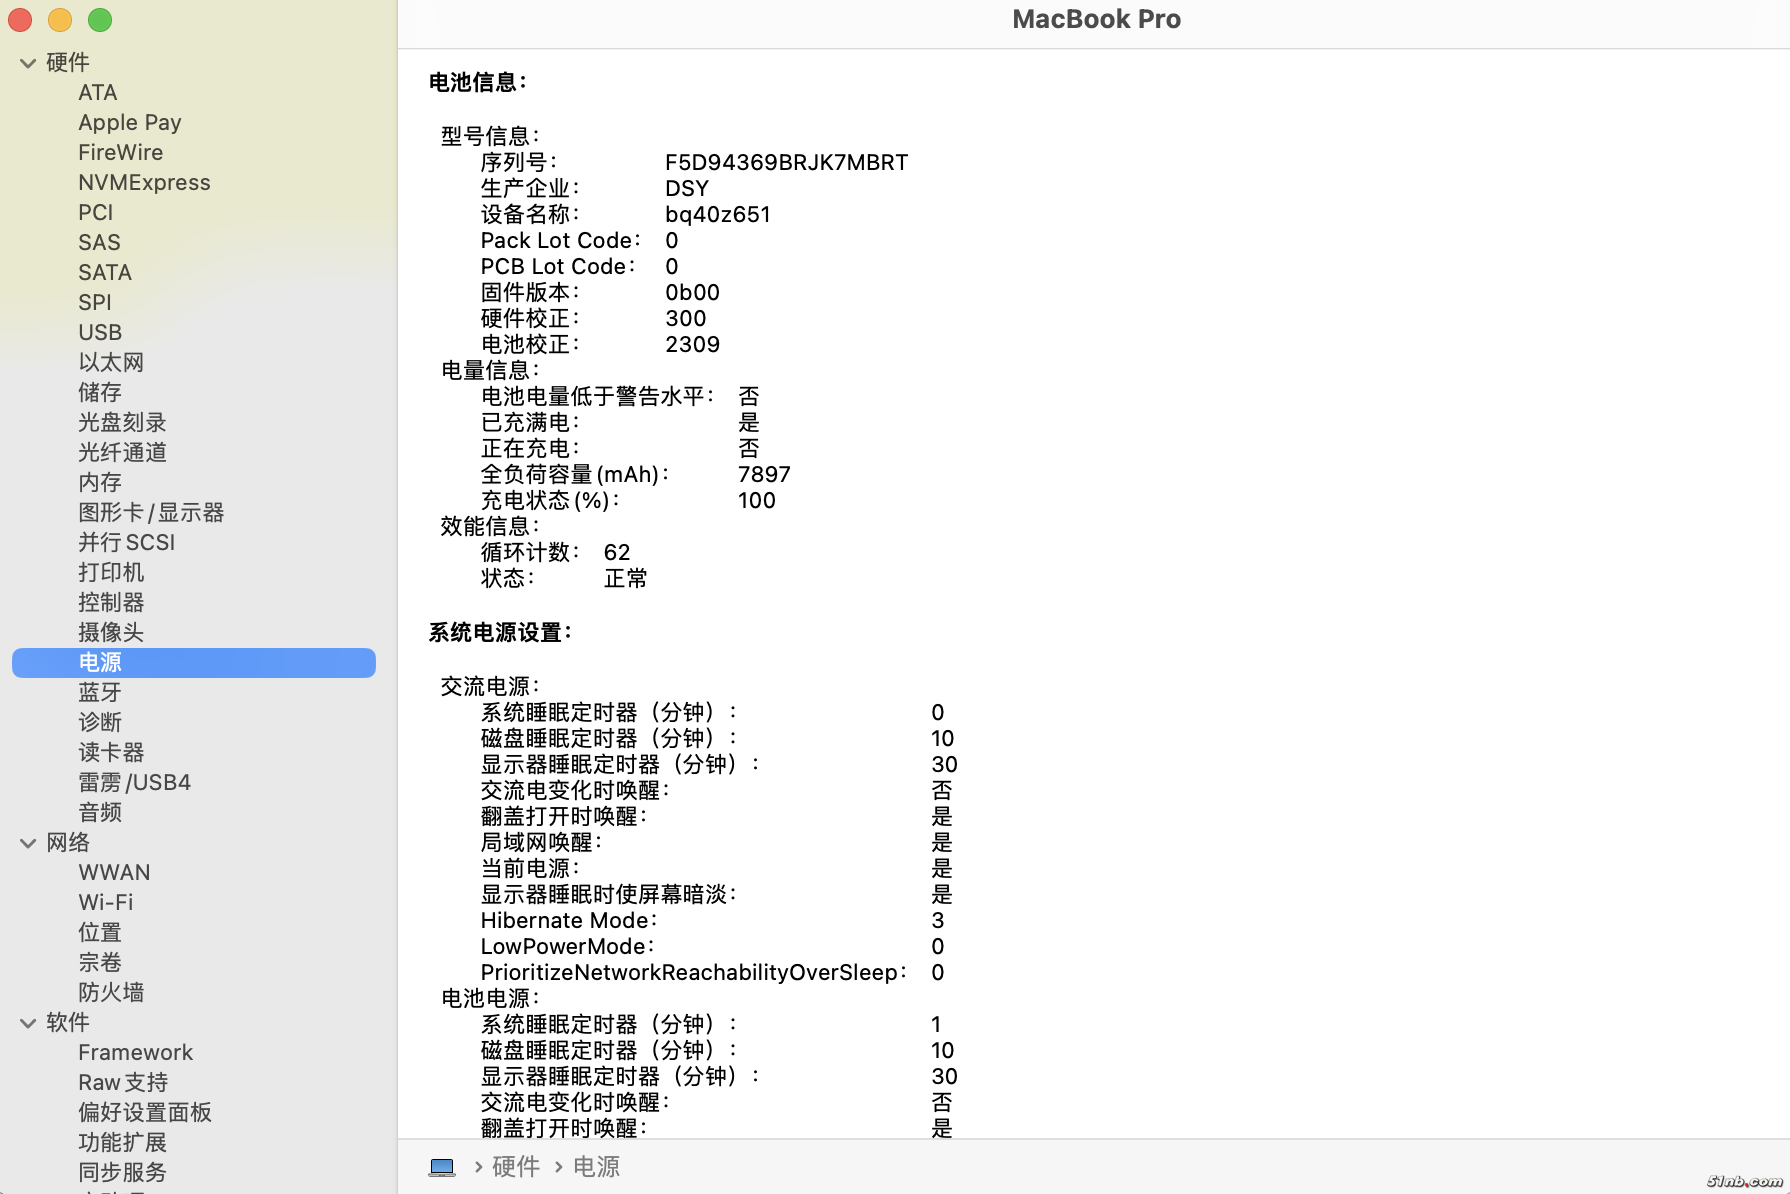Click the battery serial number value
Screen dimensions: 1790x1194
pyautogui.click(x=786, y=162)
